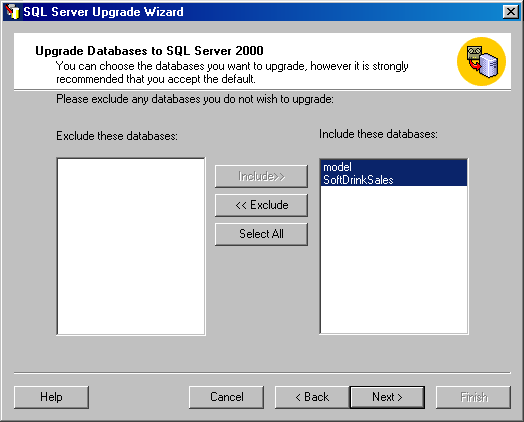Screen dimensions: 524x422
Task: Click the Select All button
Action: click(261, 234)
